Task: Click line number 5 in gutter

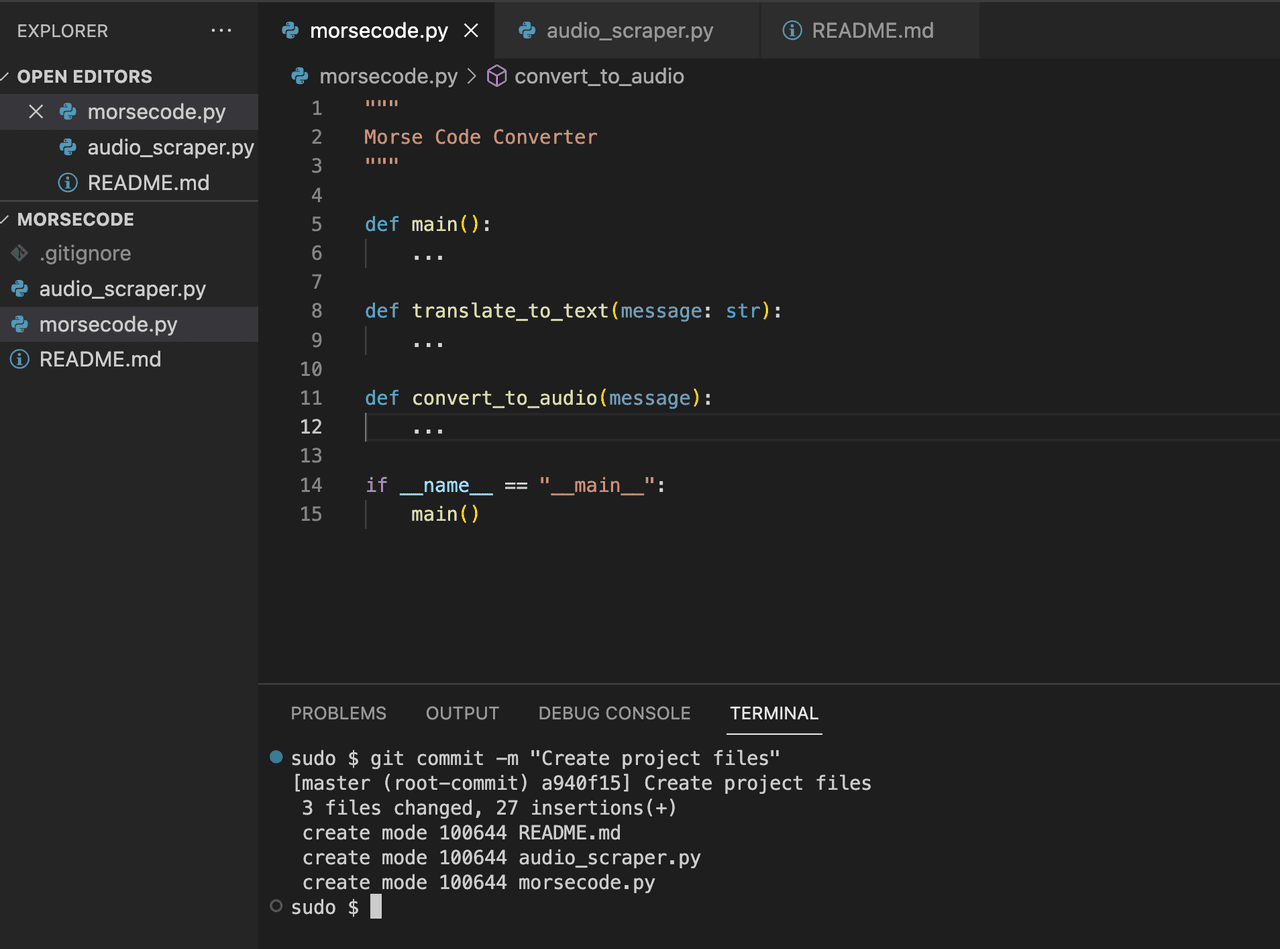Action: point(317,224)
